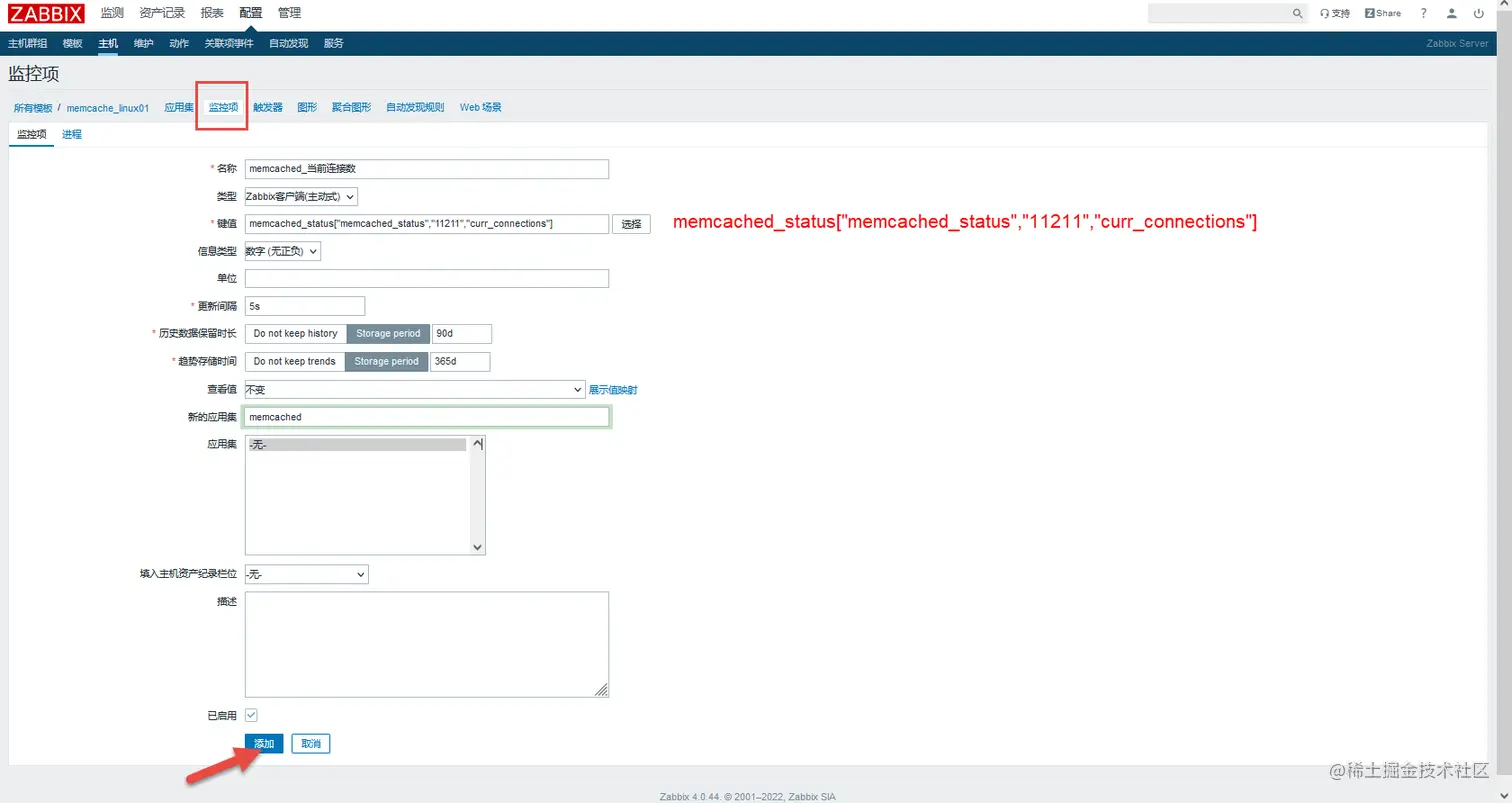
Task: Switch to the 进程 tab
Action: pyautogui.click(x=72, y=134)
